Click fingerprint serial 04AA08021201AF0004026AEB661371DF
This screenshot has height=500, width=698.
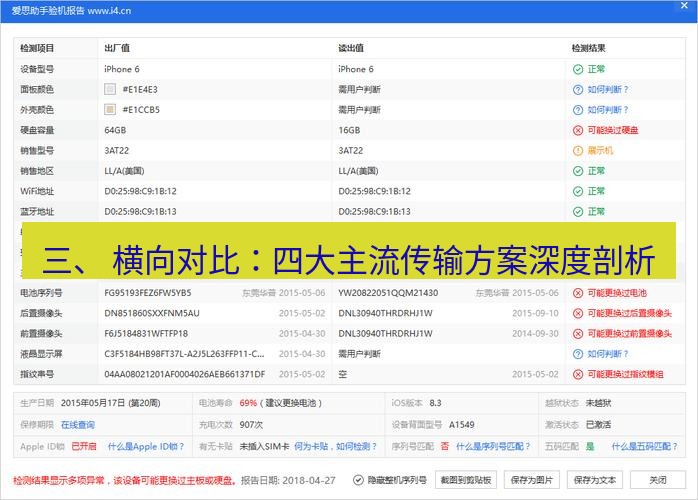pyautogui.click(x=185, y=374)
